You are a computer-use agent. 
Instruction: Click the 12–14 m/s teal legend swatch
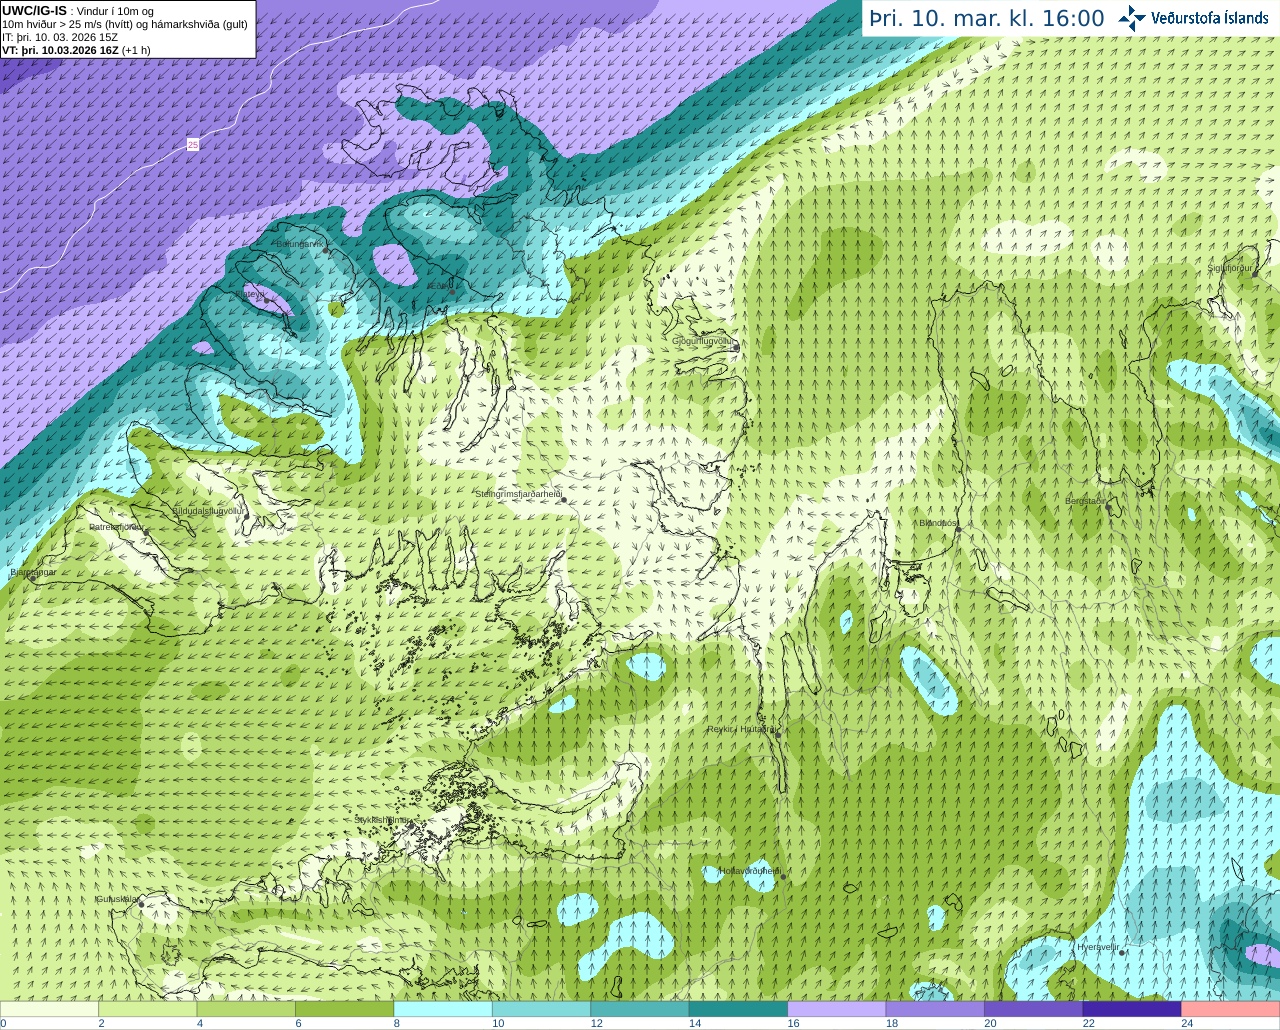pyautogui.click(x=640, y=1009)
